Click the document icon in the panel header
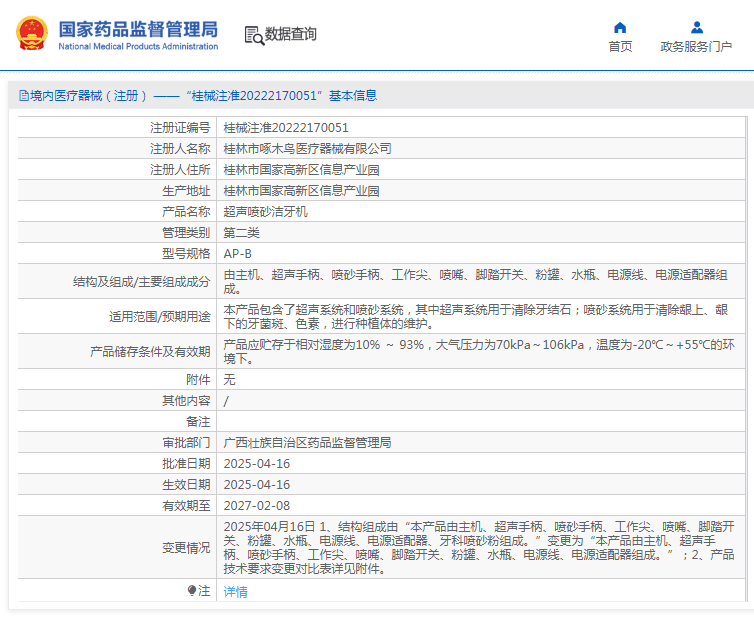754x619 pixels. click(23, 96)
